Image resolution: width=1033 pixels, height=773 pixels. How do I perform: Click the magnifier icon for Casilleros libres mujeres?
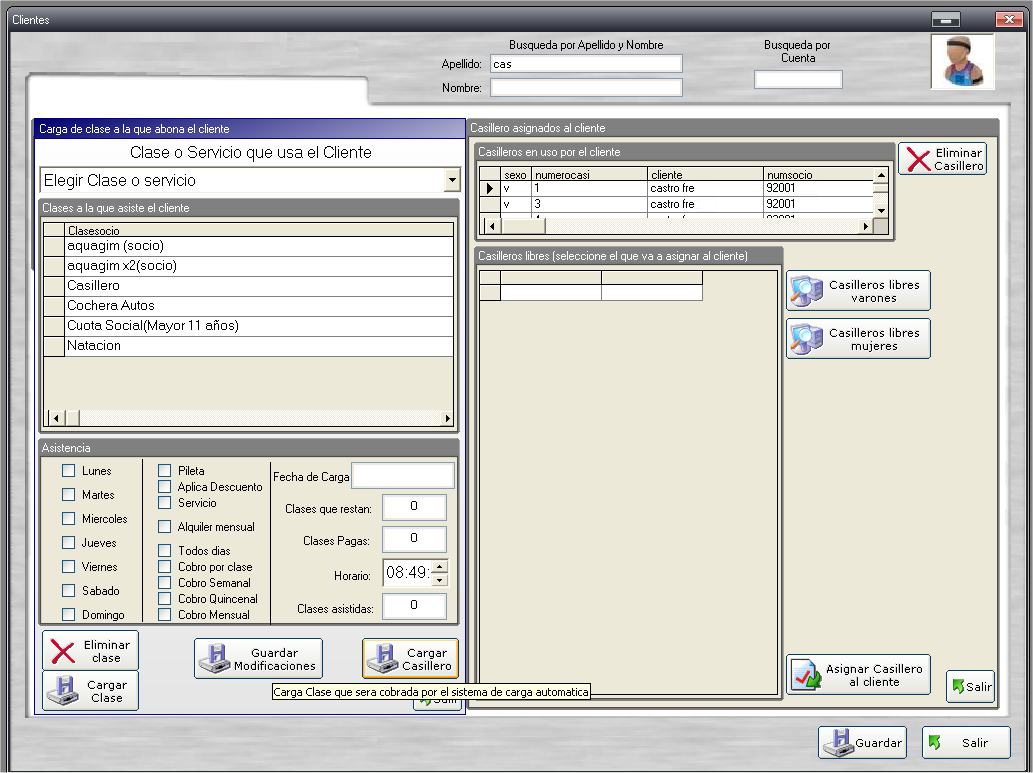[806, 339]
